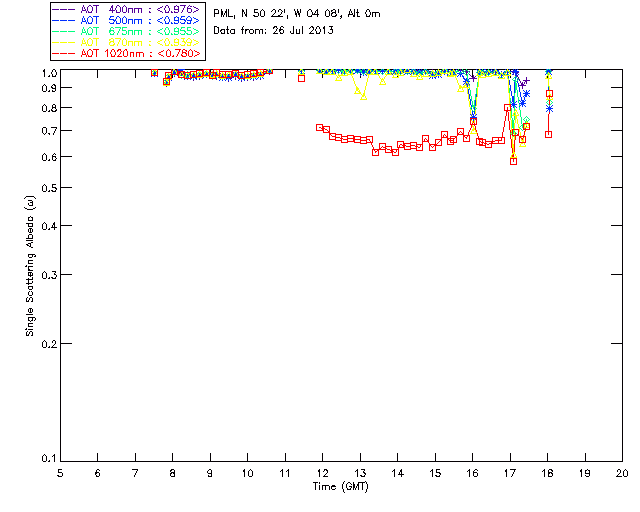Click the AOT 675nm legend entry

126,31
